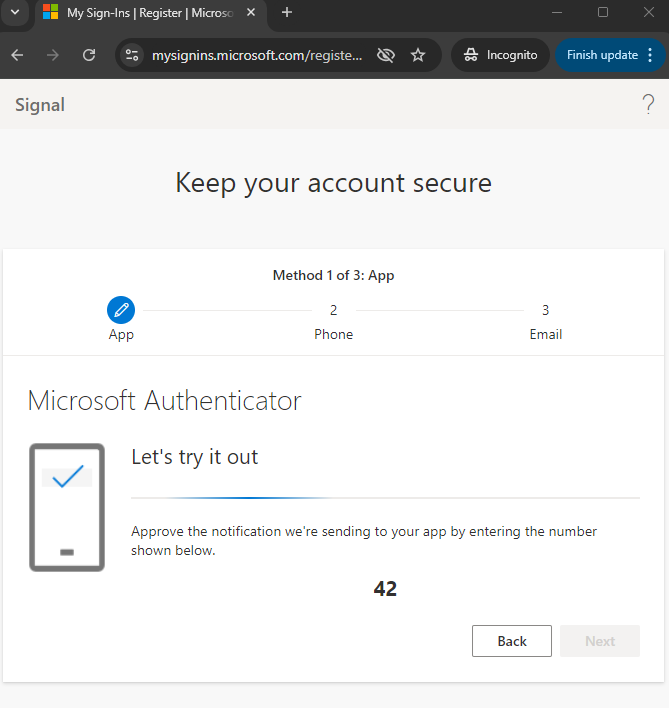Open site information icon in address bar
Screen dimensions: 669x708
[x=132, y=55]
